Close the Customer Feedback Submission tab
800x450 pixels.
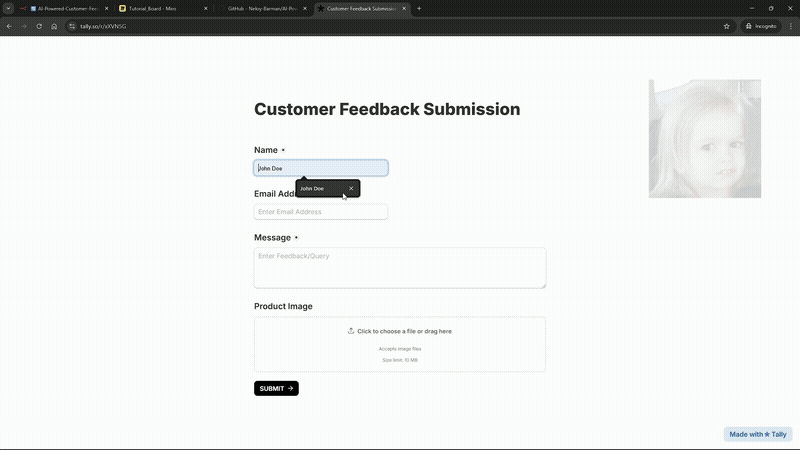pos(404,8)
